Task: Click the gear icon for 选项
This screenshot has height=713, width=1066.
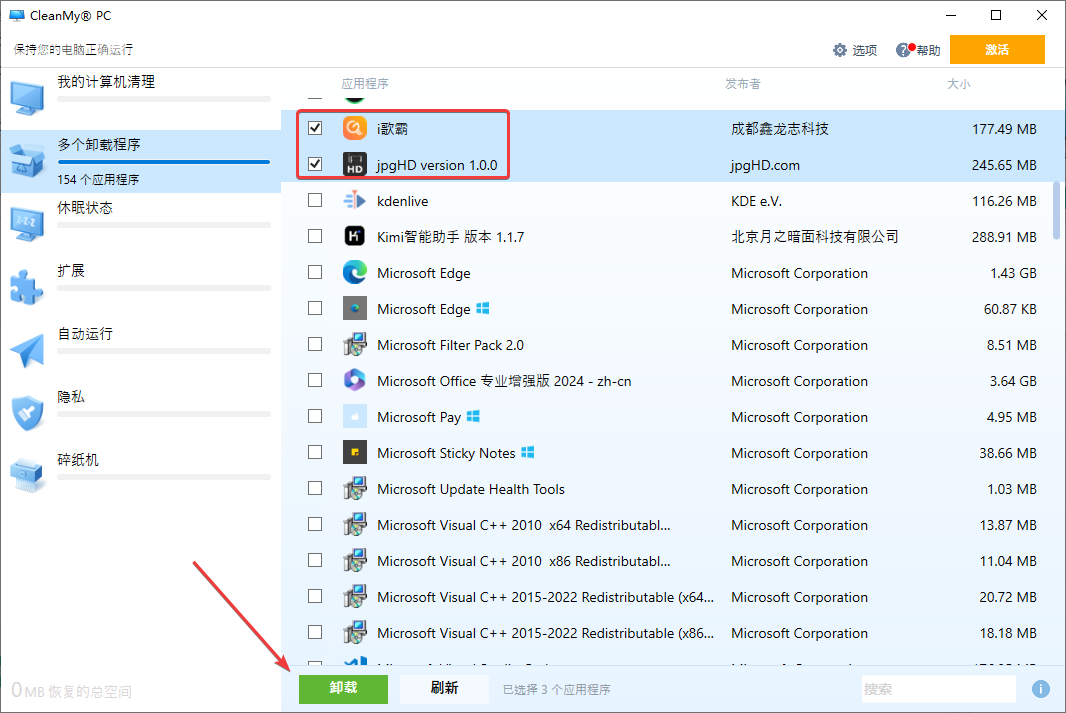Action: tap(840, 50)
